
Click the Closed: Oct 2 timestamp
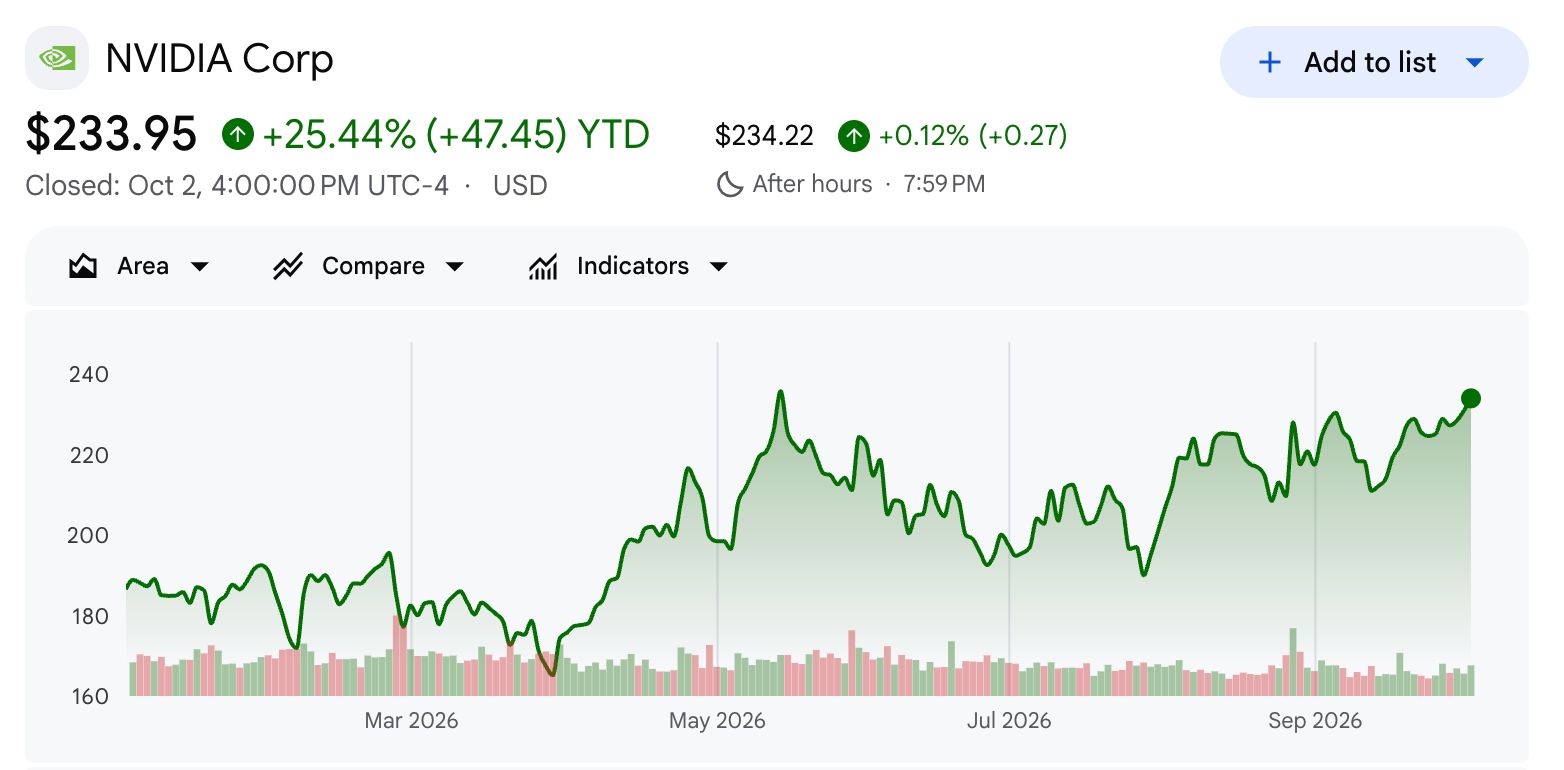coord(237,185)
